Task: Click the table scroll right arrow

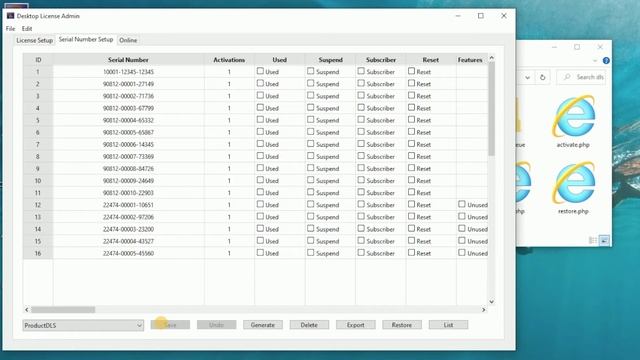Action: (x=484, y=310)
